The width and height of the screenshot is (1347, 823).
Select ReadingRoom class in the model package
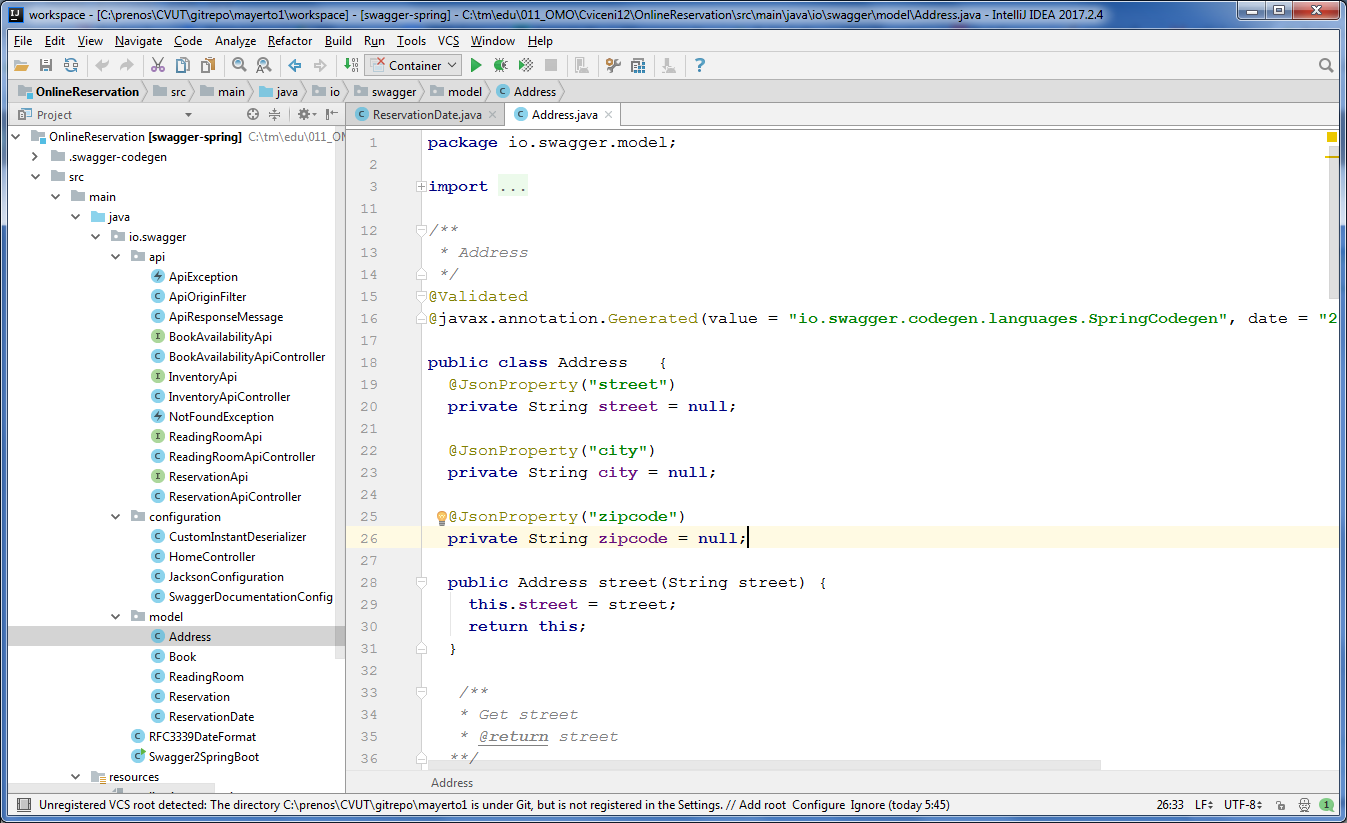pos(206,677)
